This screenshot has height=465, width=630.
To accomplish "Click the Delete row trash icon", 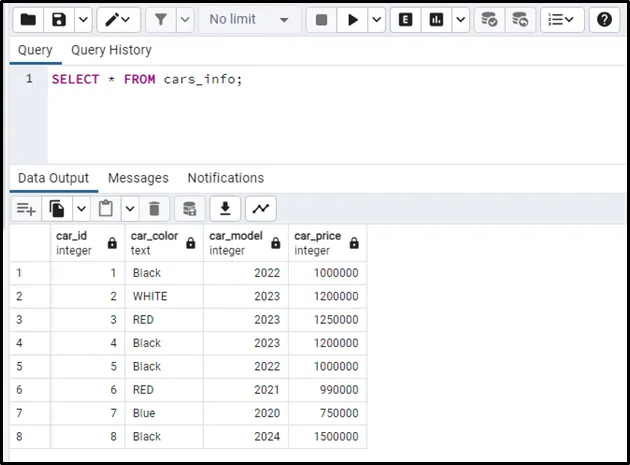I will [x=154, y=208].
